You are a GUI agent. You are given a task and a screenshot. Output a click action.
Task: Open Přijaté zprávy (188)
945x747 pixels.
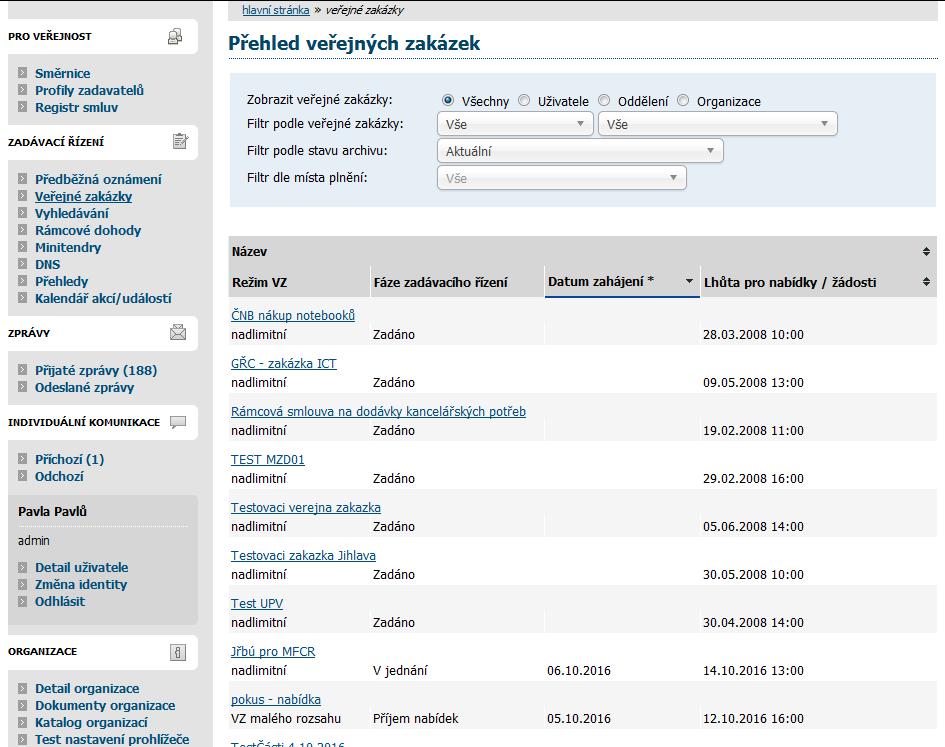(96, 370)
